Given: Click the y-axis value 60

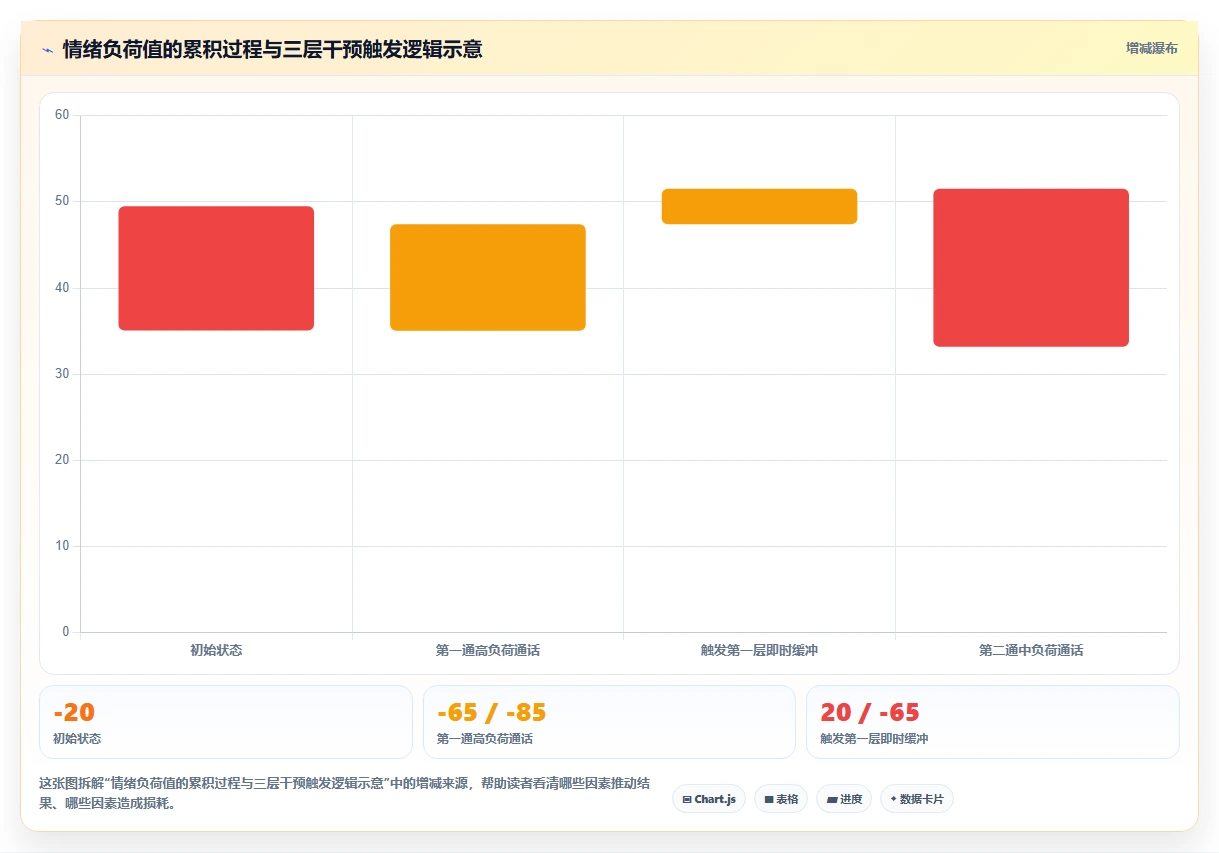Looking at the screenshot, I should pos(62,115).
